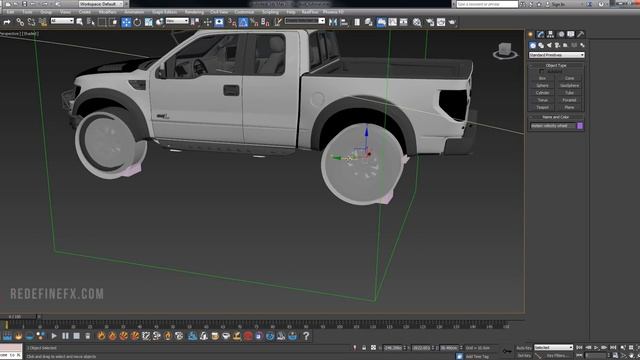This screenshot has width=640, height=360.
Task: Open the Rendering menu
Action: [194, 12]
